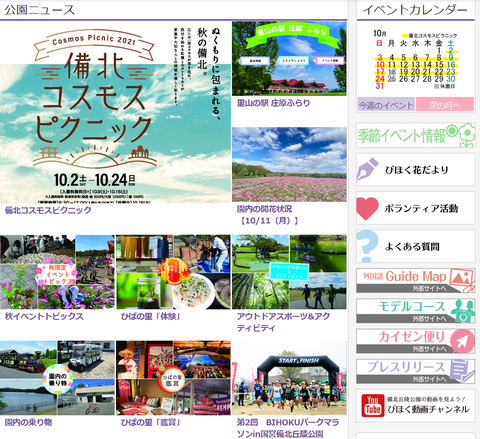
Task: Open 外国語 Guide Map external site
Action: click(416, 280)
